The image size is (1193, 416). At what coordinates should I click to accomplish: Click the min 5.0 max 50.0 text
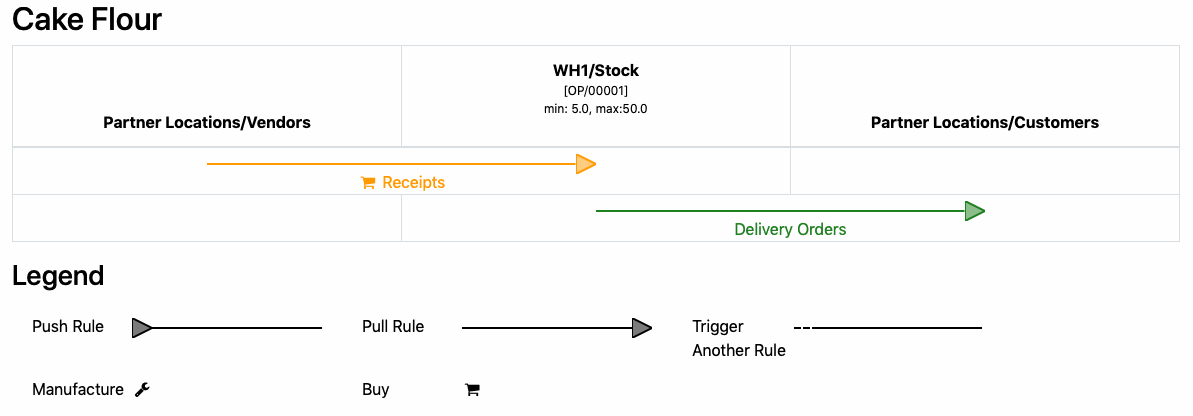coord(596,109)
